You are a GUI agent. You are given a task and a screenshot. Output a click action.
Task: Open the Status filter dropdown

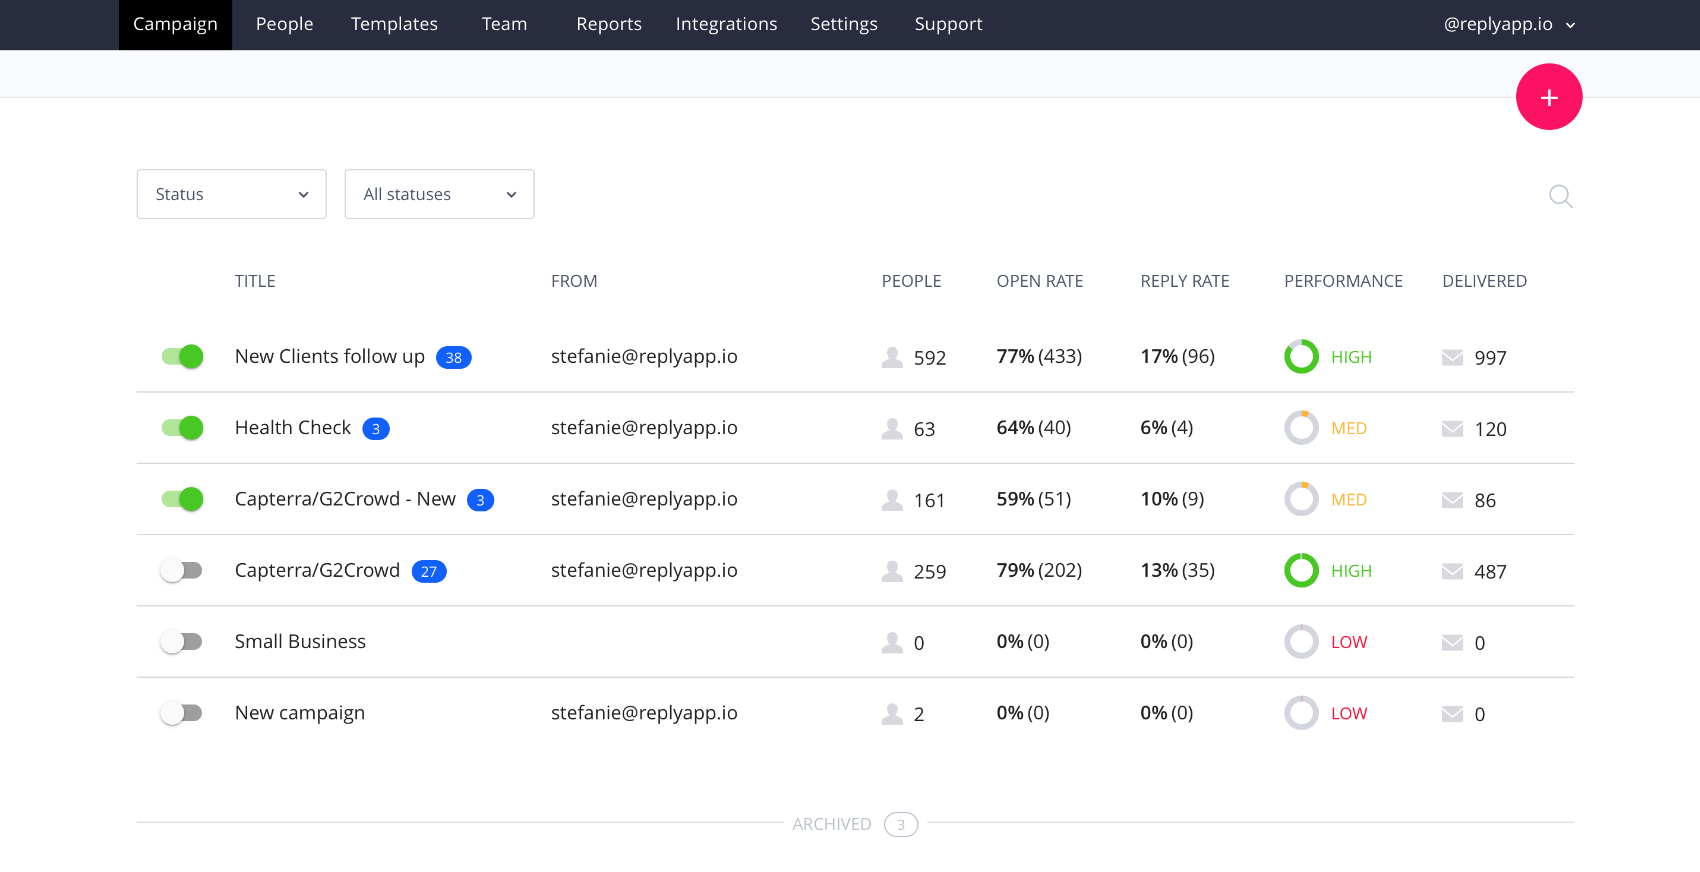click(231, 194)
